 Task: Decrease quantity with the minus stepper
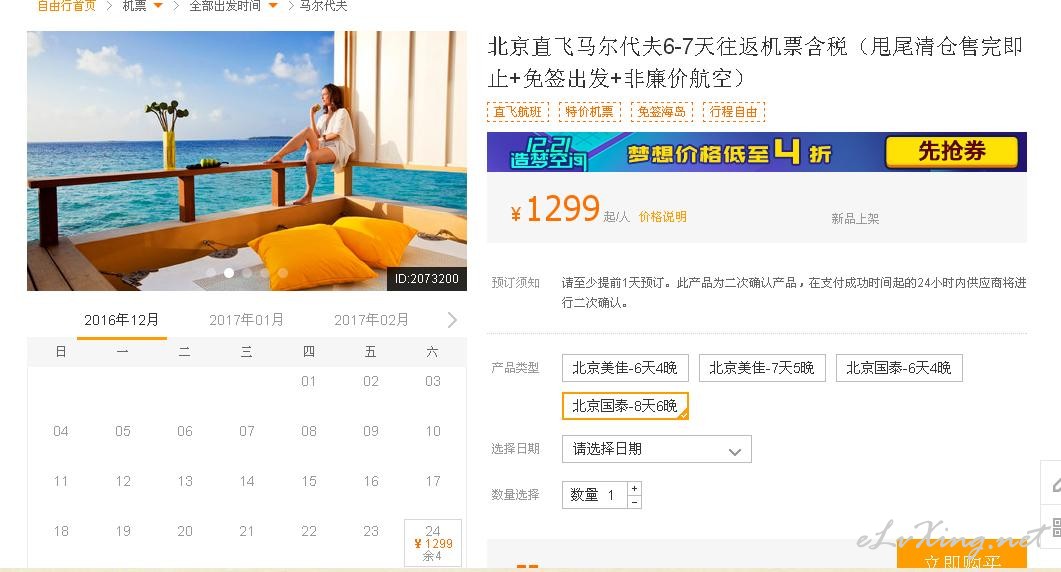click(x=634, y=502)
